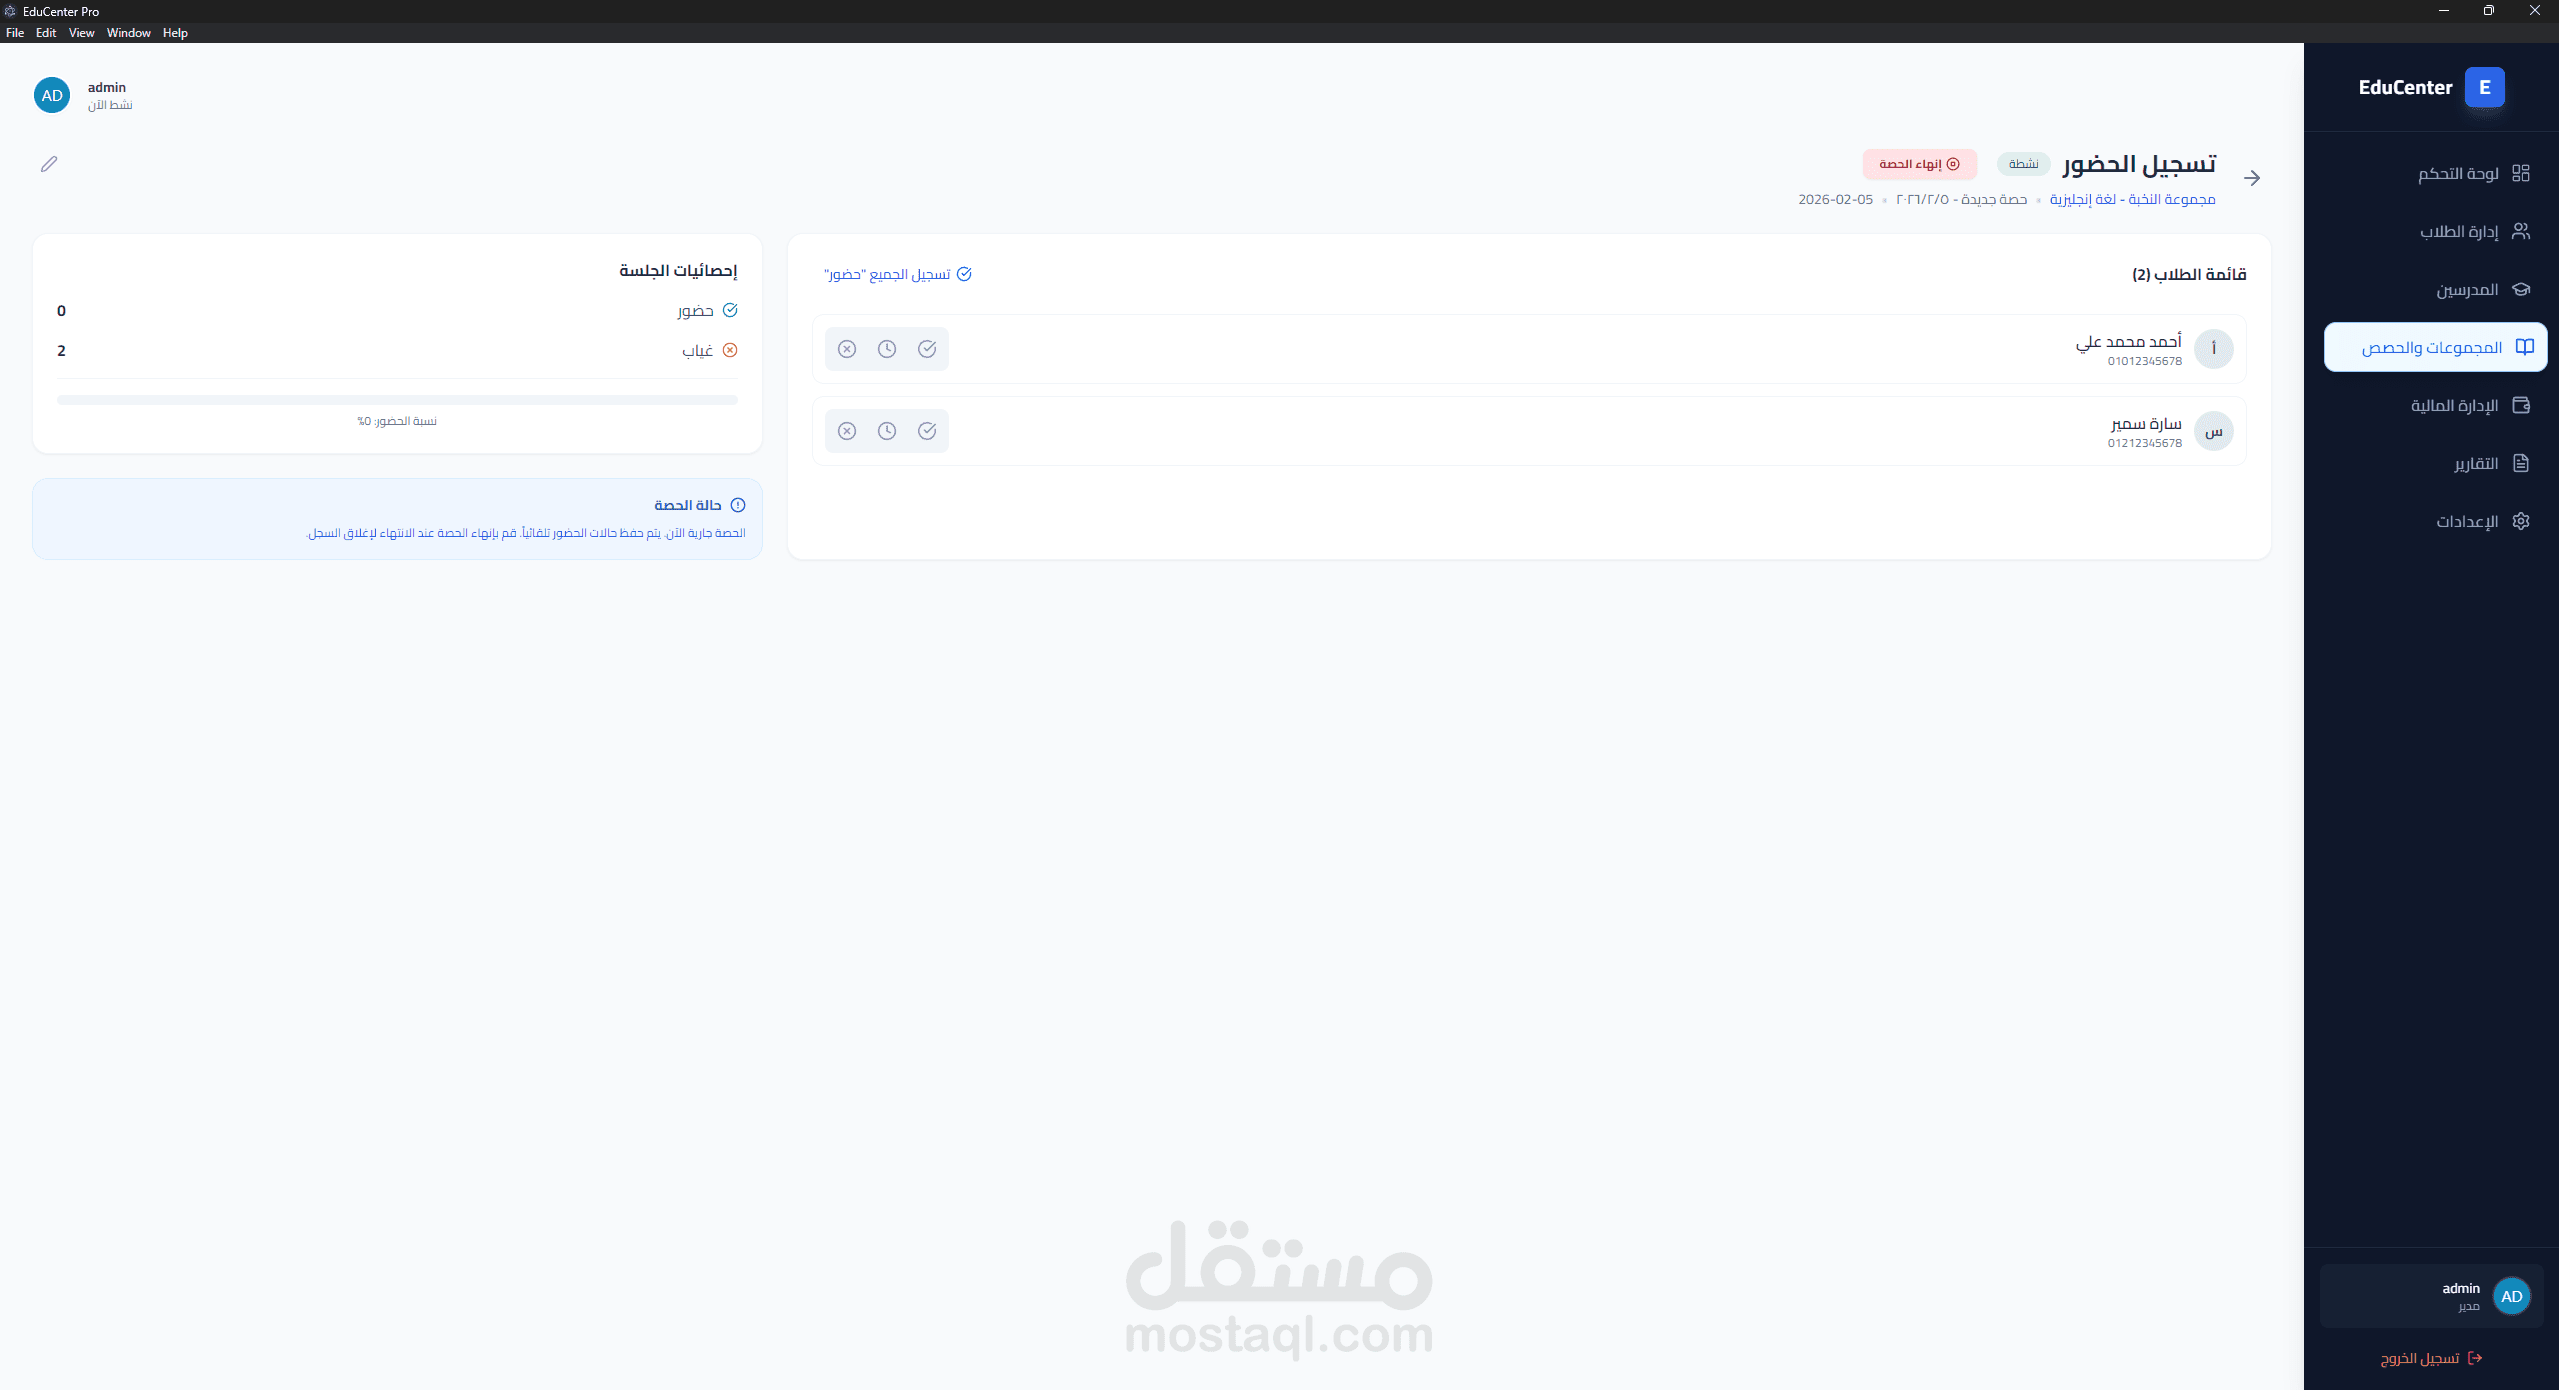The width and height of the screenshot is (2559, 1390).
Task: Open لوحة التحكم dashboard in sidebar
Action: pos(2472,173)
